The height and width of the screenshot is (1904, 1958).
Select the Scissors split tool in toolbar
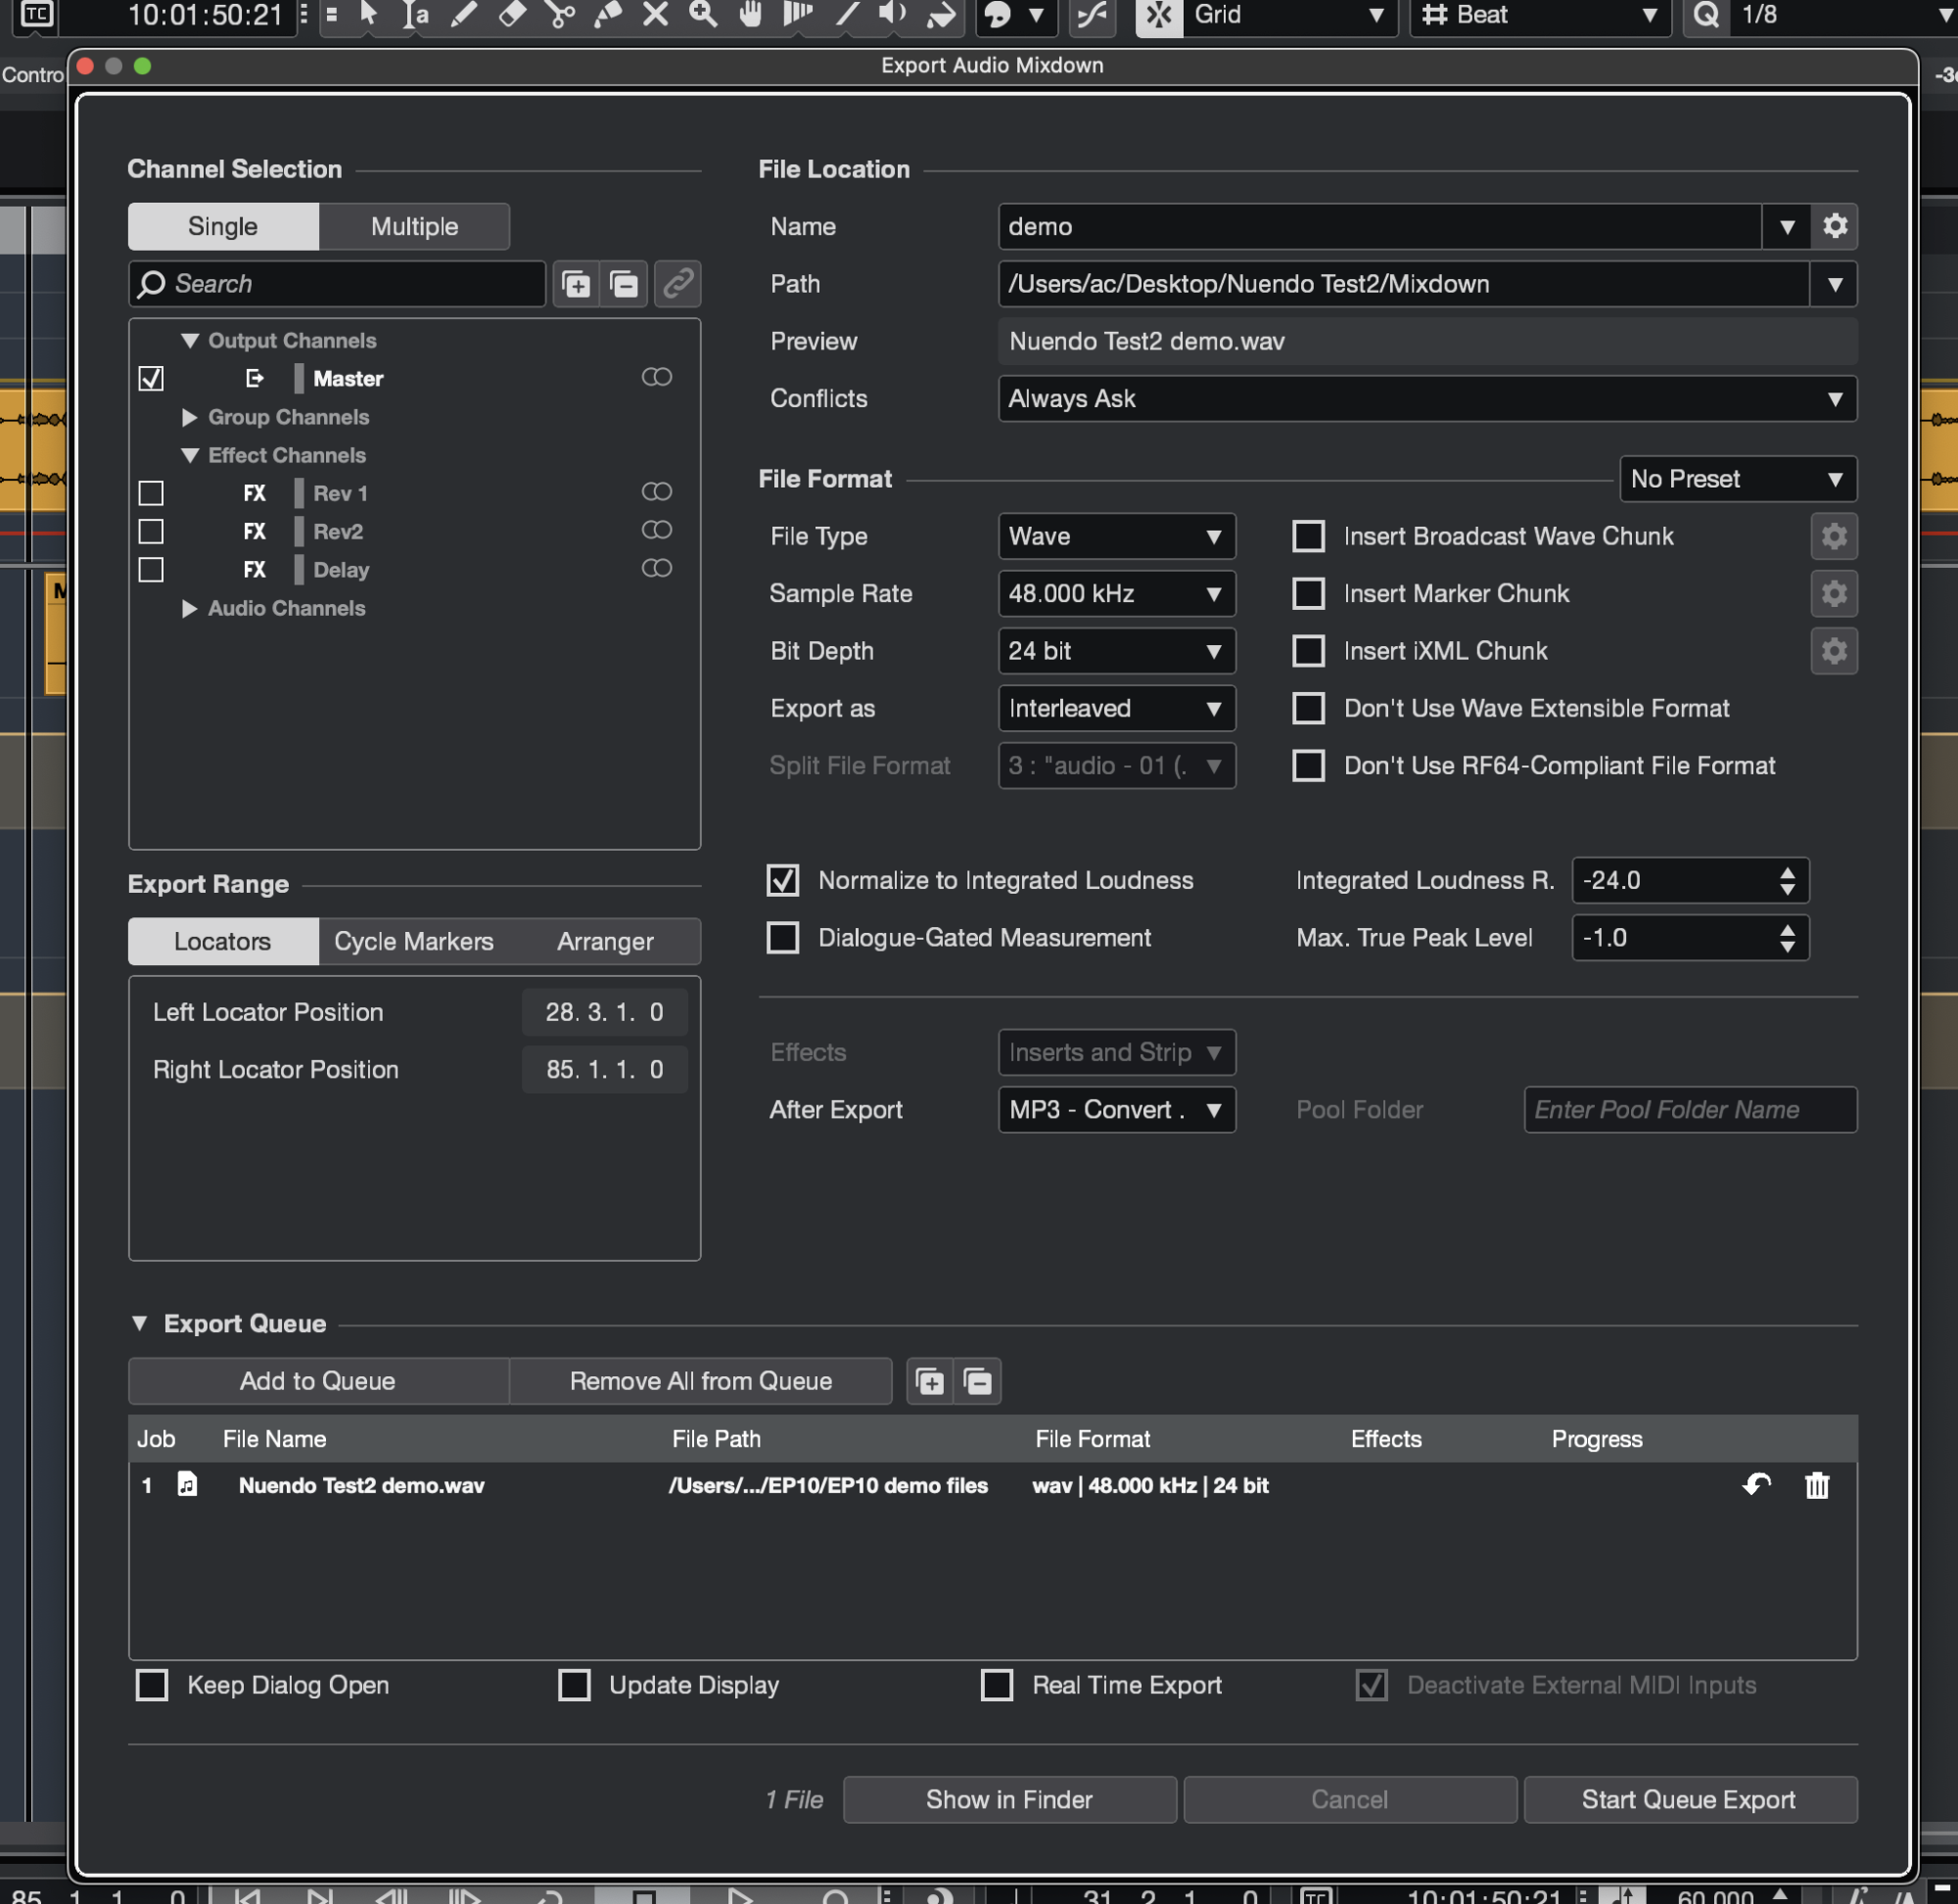[x=560, y=14]
